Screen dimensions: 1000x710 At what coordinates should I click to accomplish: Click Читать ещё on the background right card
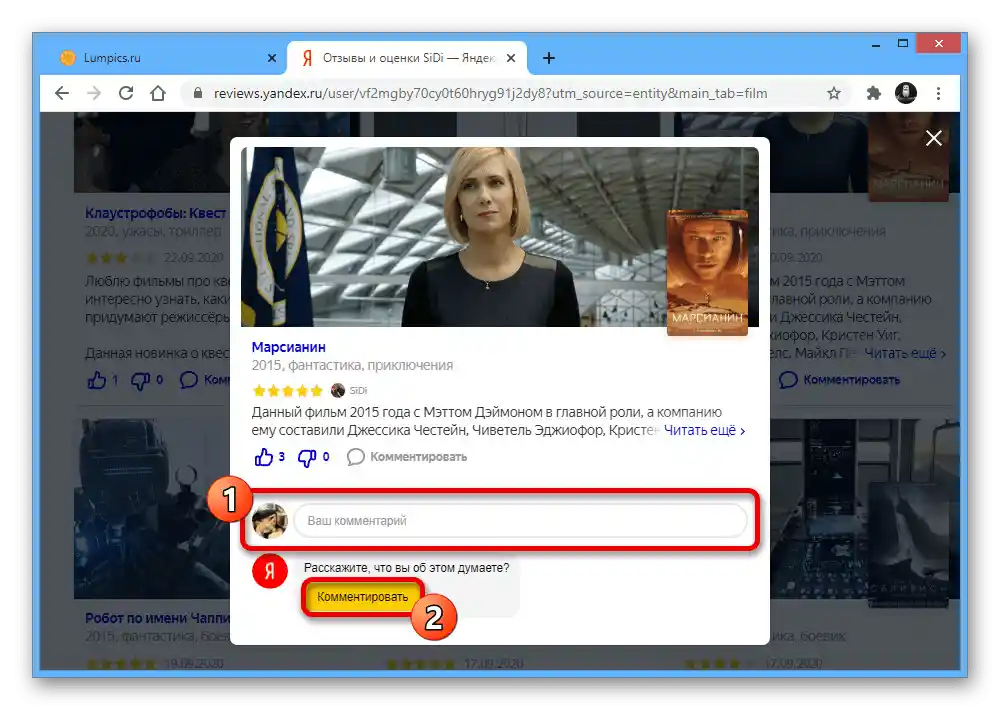tap(905, 353)
